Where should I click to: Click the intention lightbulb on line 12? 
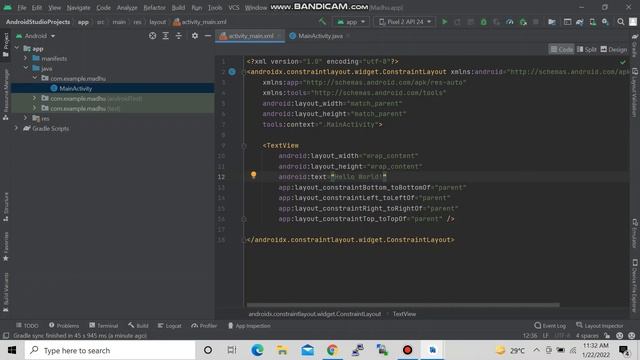click(253, 175)
